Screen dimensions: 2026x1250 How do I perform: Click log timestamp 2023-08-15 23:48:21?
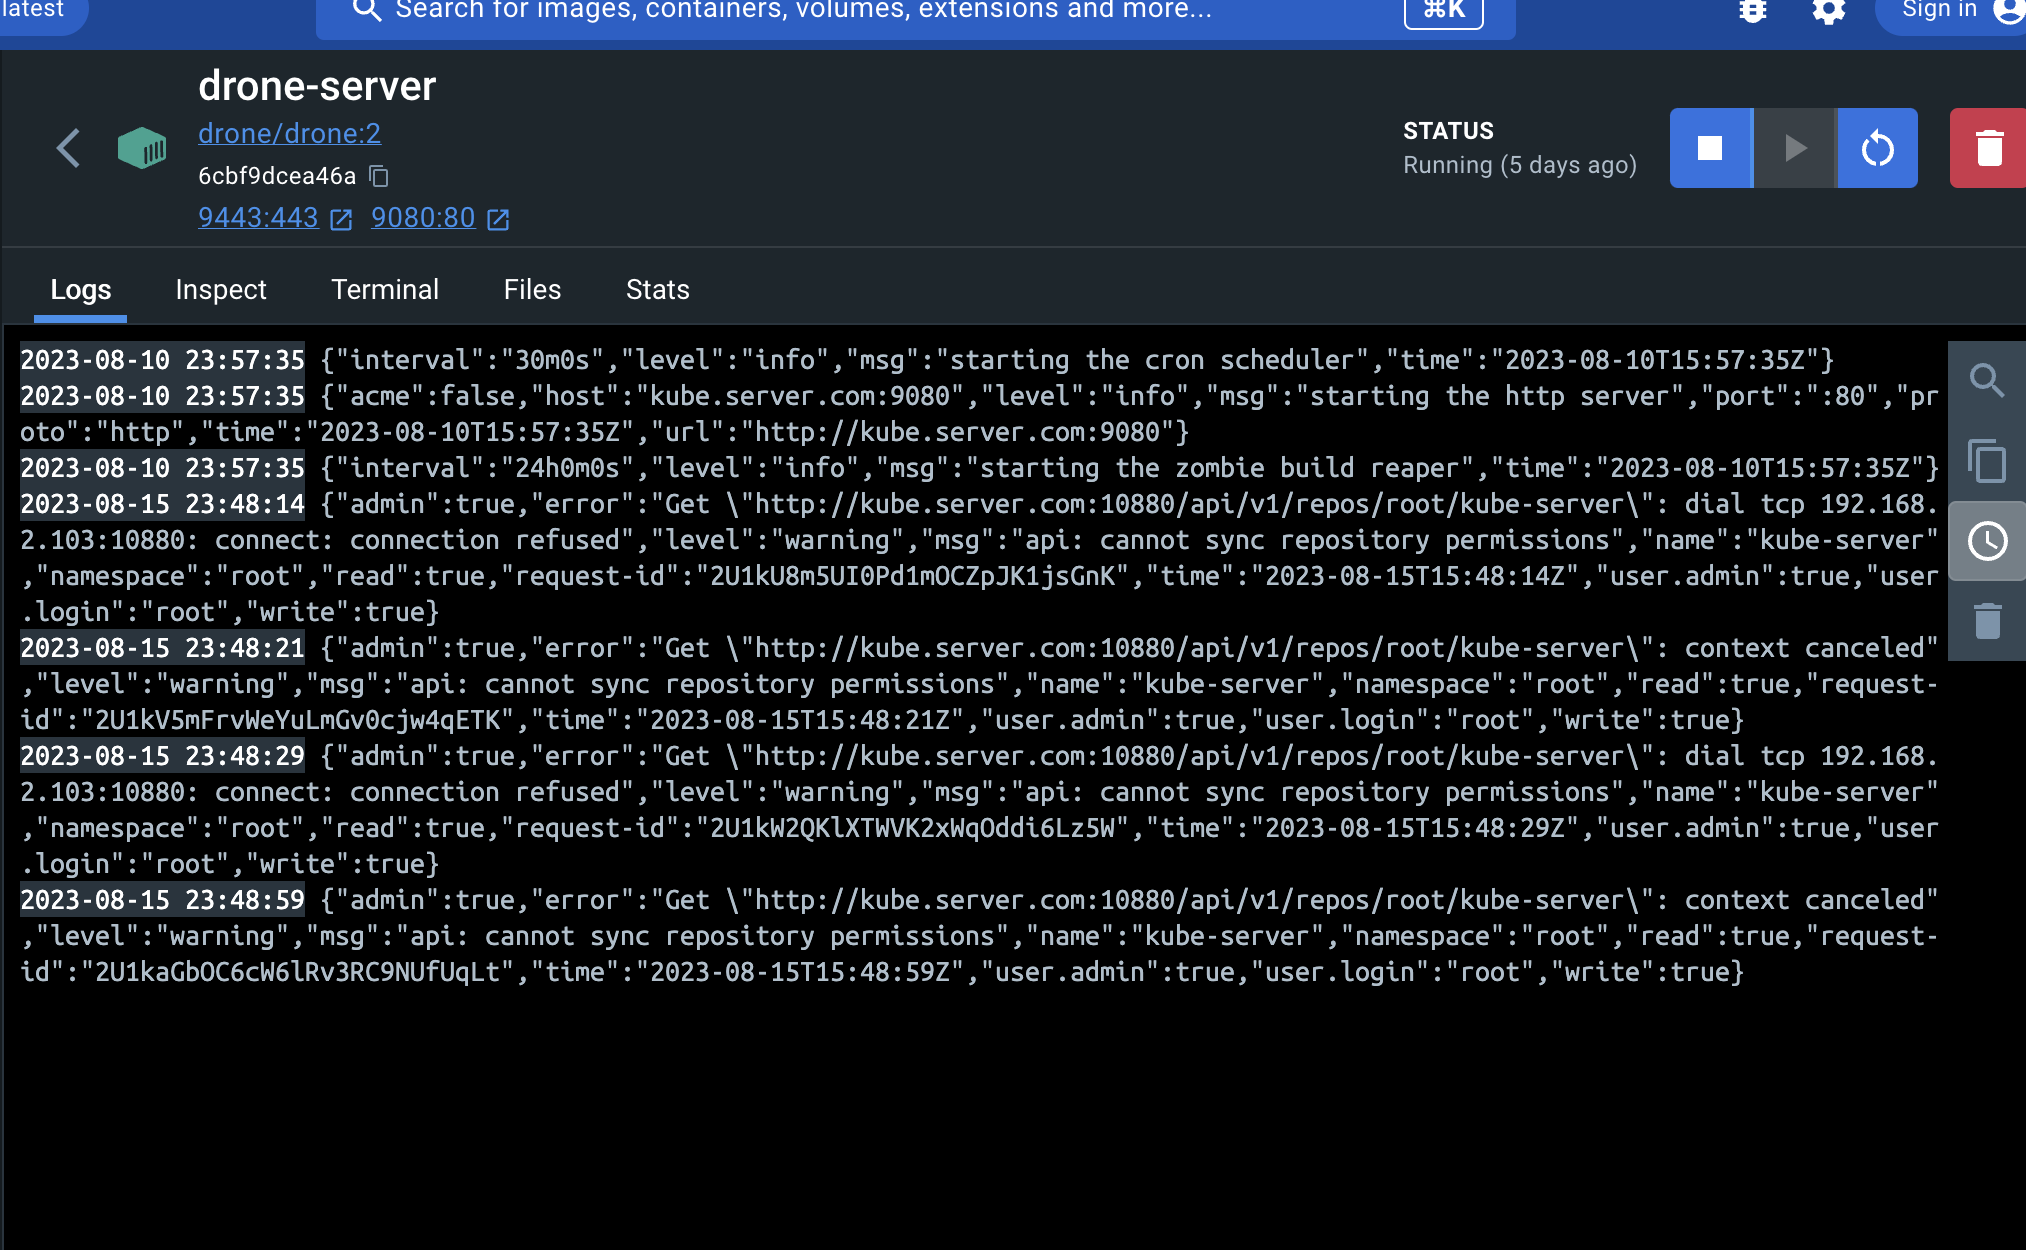pos(162,648)
